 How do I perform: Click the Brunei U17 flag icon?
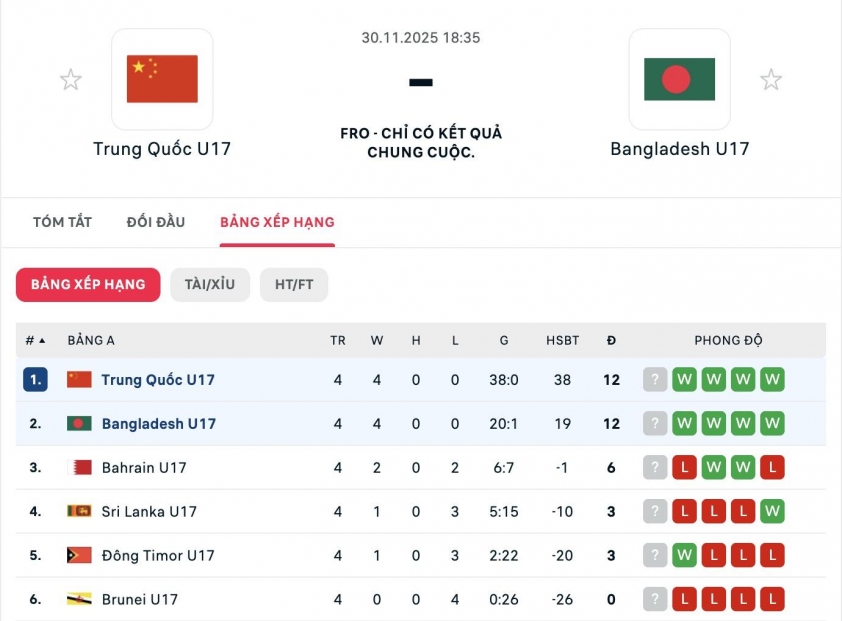[x=77, y=599]
